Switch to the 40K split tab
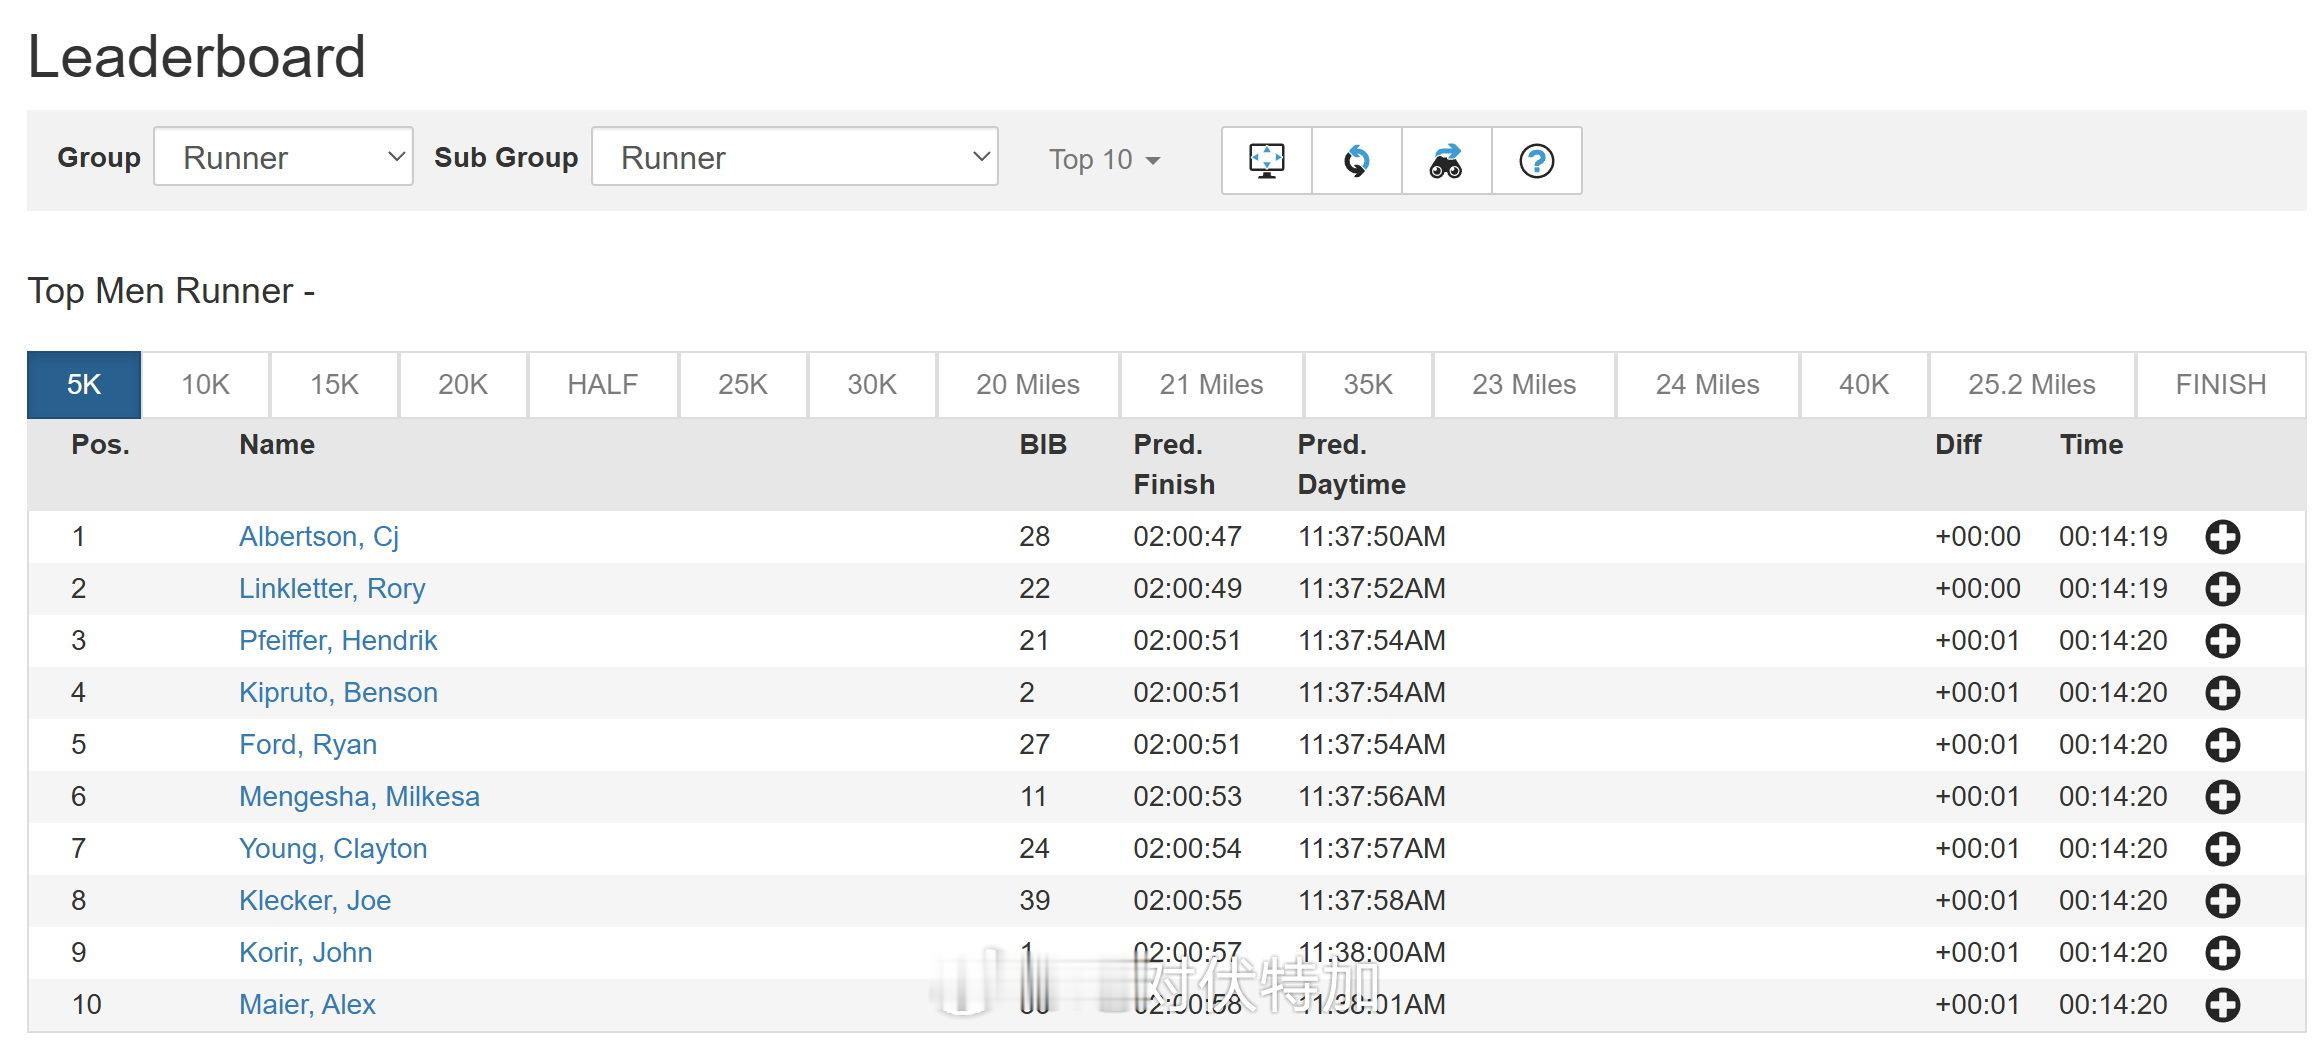 [x=1864, y=385]
